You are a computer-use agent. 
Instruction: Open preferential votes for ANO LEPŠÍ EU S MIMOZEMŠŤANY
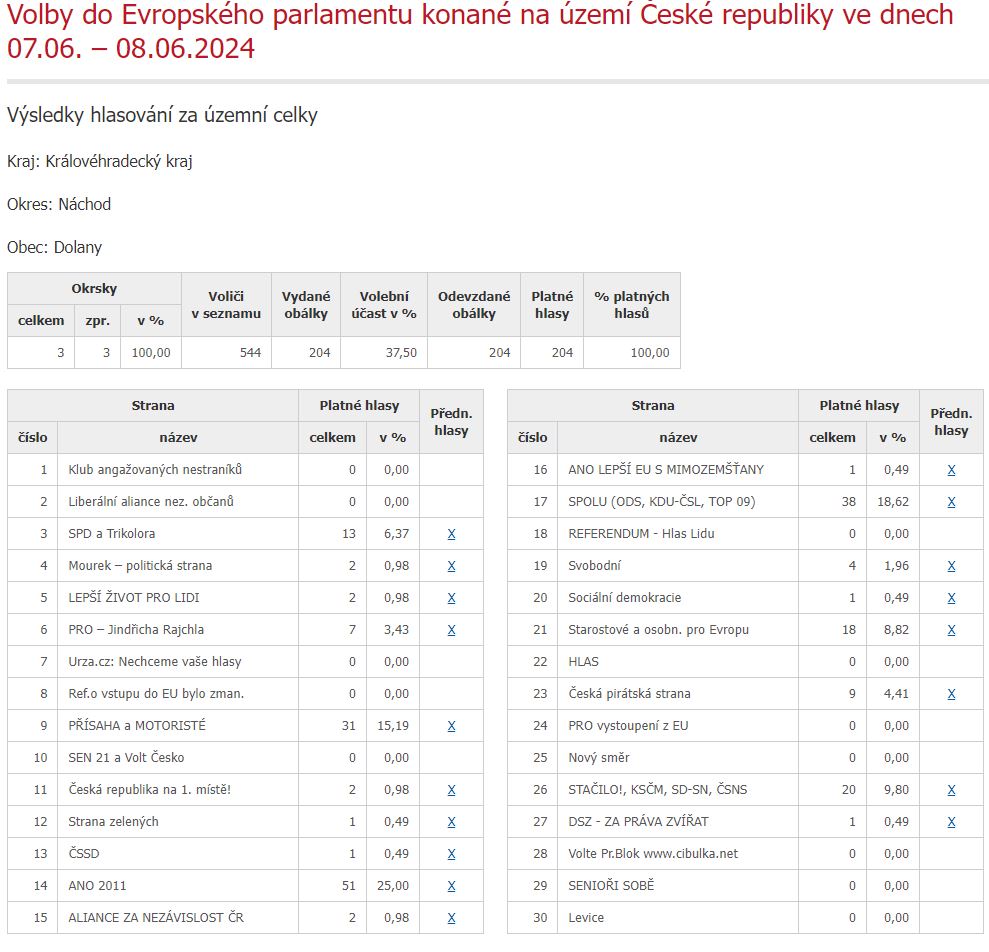(951, 470)
